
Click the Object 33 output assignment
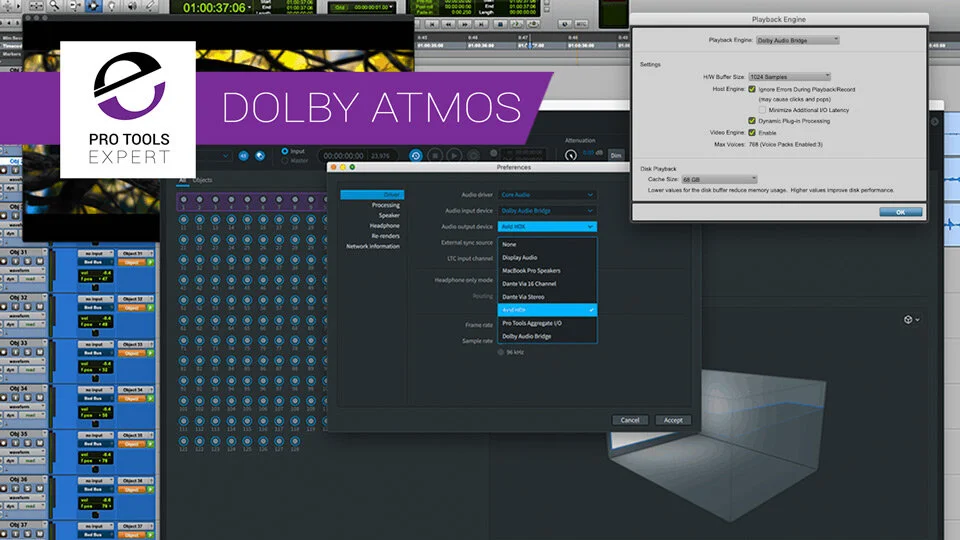(x=134, y=345)
